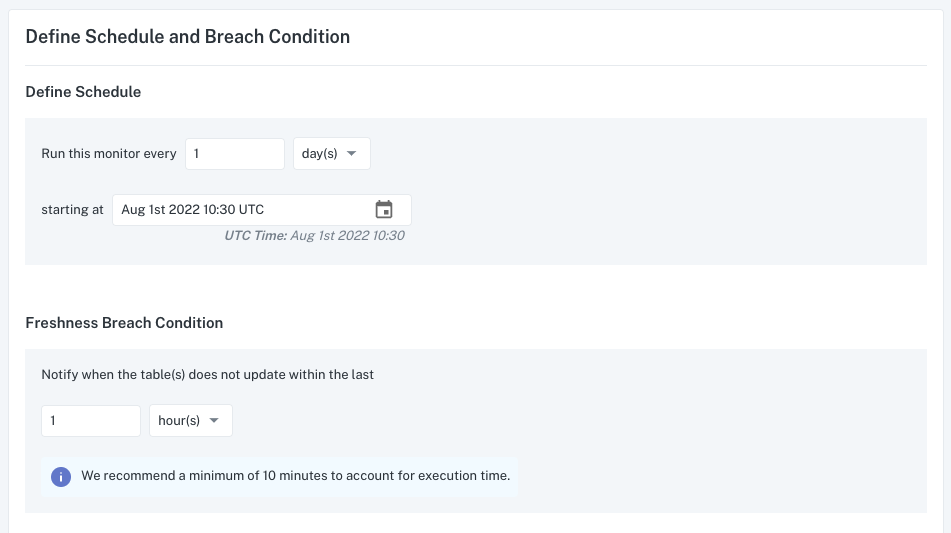
Task: Click 'Aug 1st 2022 10:30 UTC' date text
Action: pyautogui.click(x=192, y=210)
